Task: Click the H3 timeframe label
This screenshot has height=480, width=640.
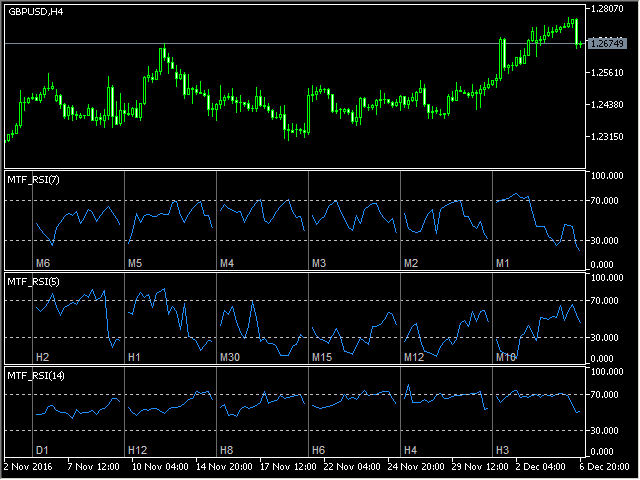Action: pos(503,450)
